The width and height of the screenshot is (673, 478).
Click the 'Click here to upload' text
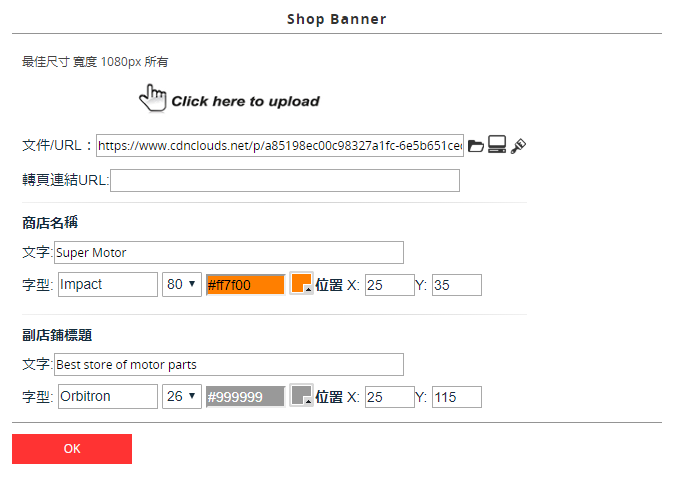(x=245, y=101)
